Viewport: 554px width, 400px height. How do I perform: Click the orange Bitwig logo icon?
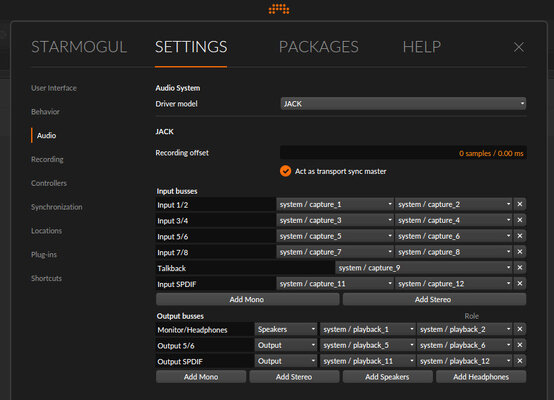(x=279, y=9)
